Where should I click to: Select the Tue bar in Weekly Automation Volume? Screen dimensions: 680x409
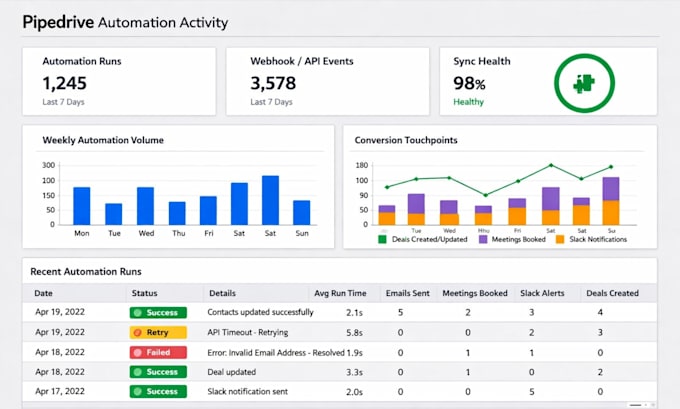point(114,214)
